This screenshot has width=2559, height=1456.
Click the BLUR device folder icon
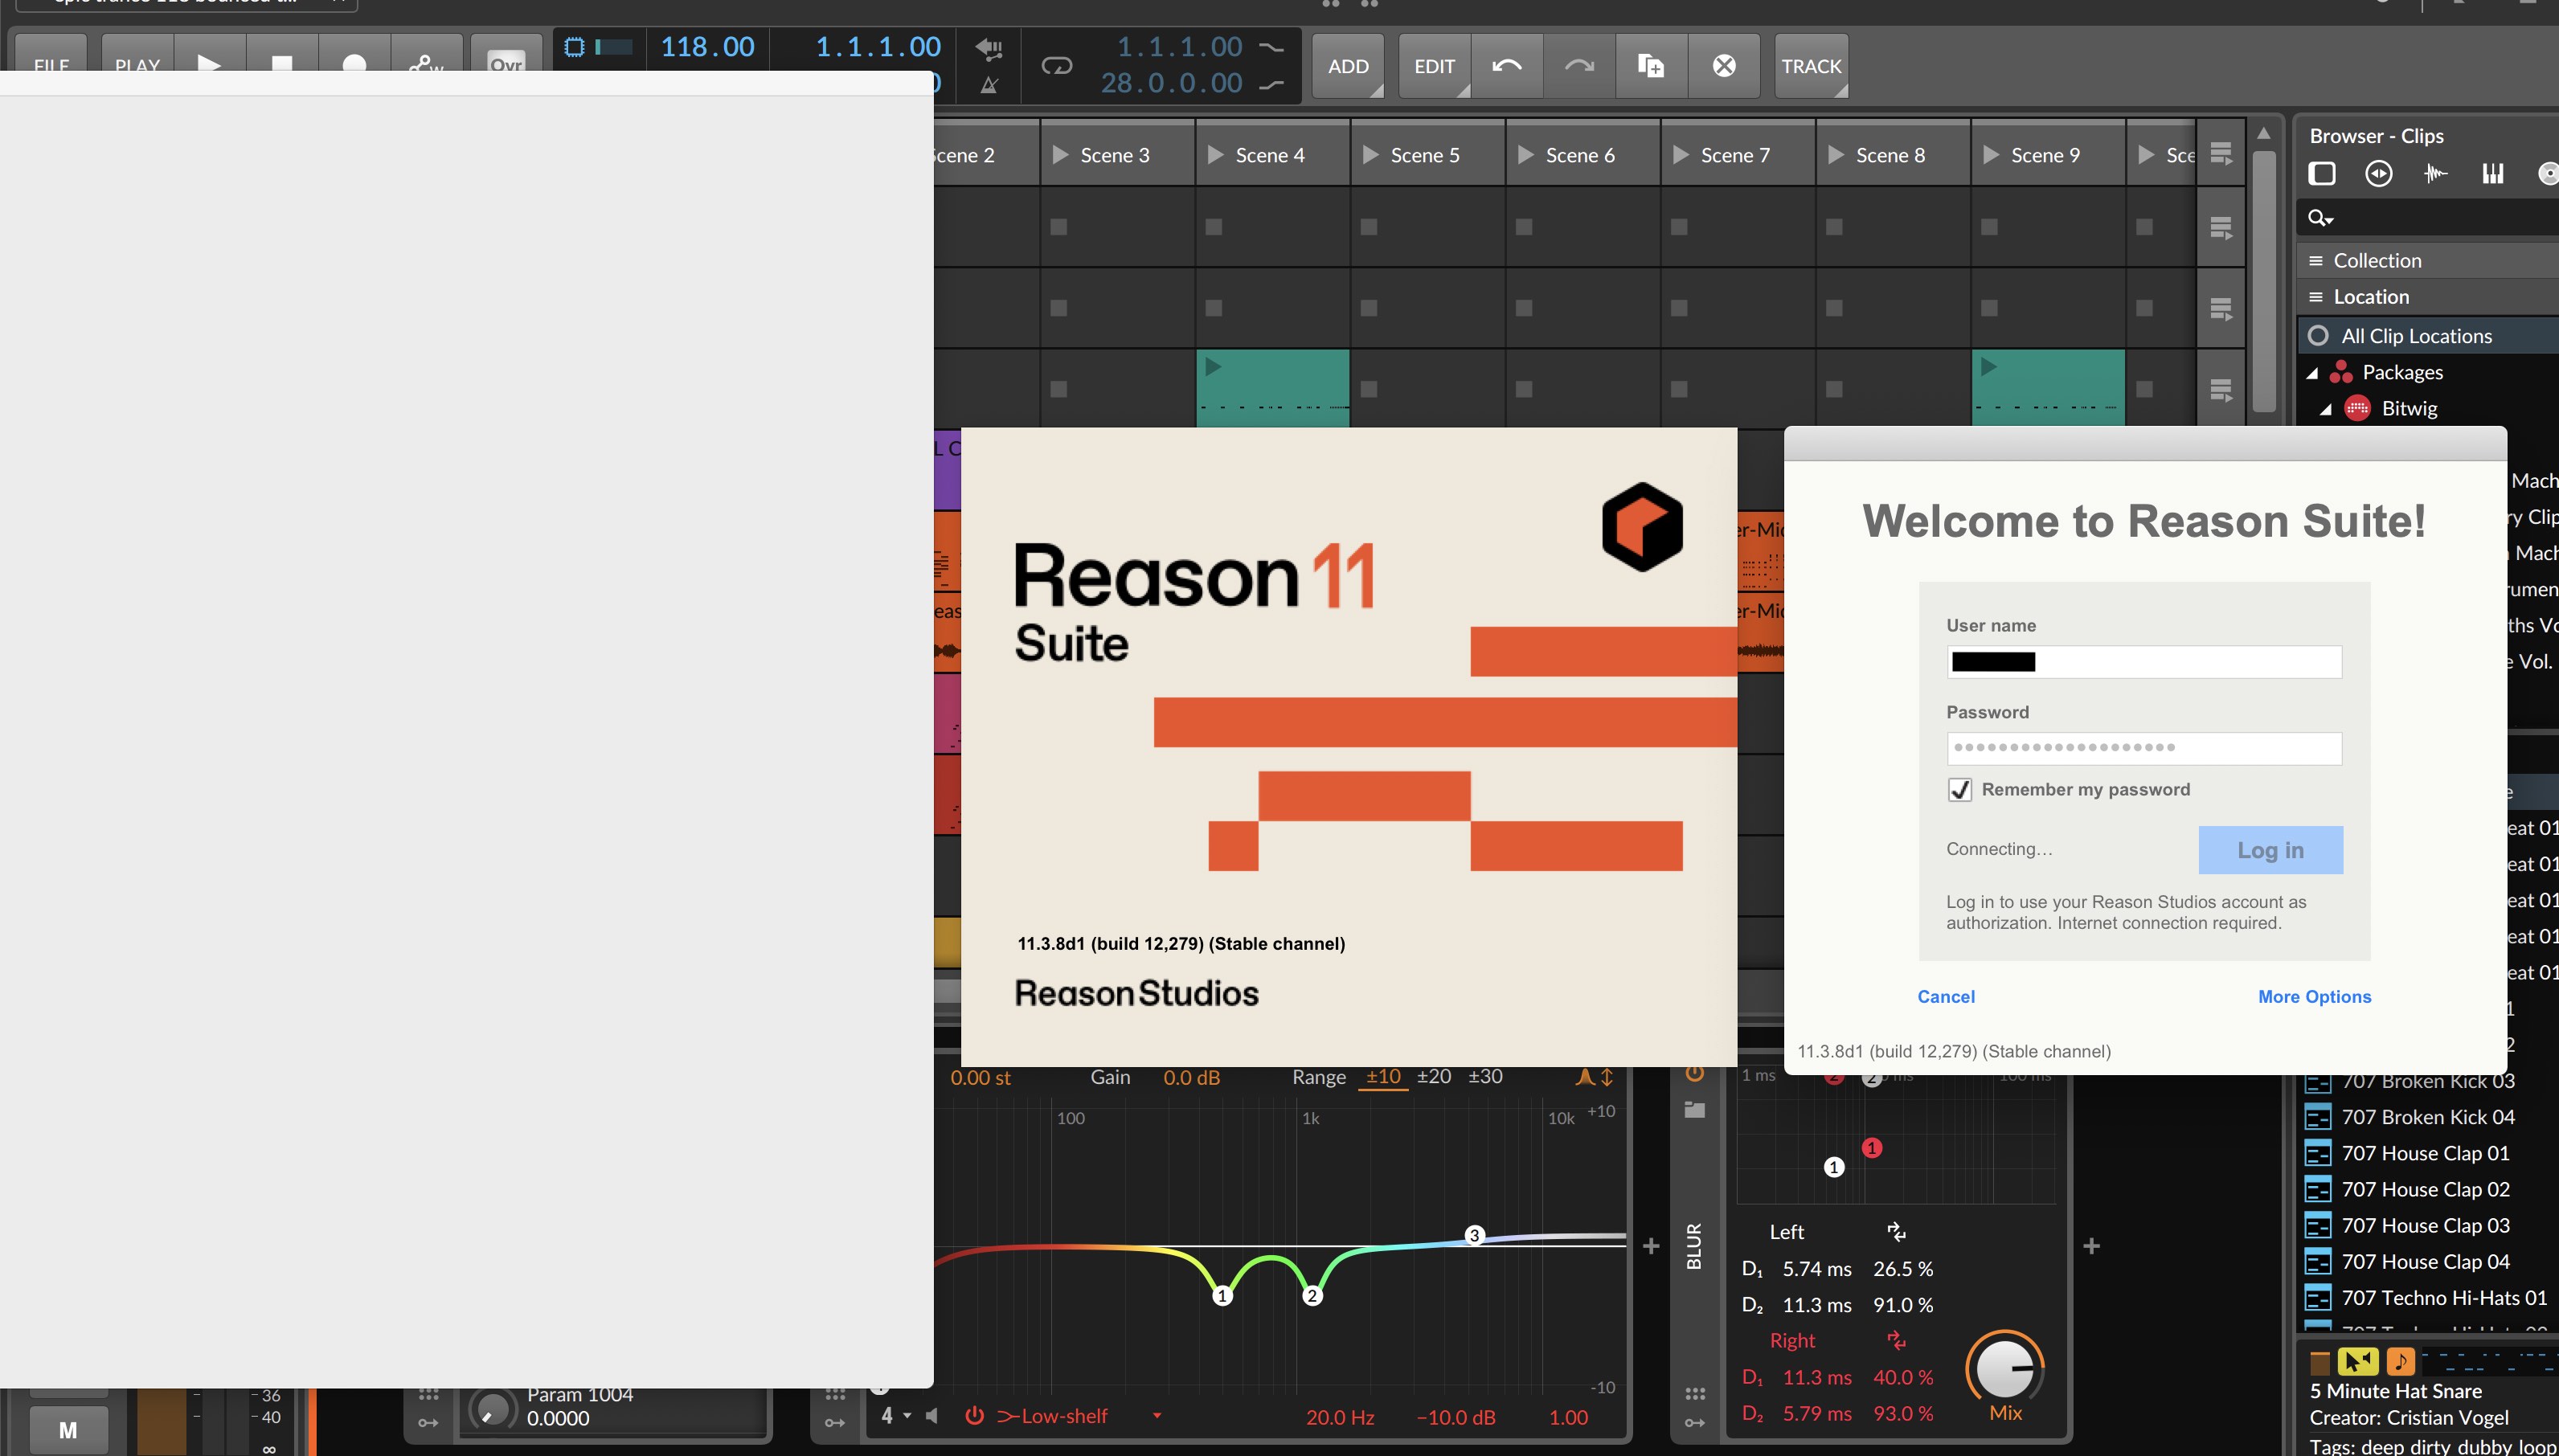(1694, 1110)
